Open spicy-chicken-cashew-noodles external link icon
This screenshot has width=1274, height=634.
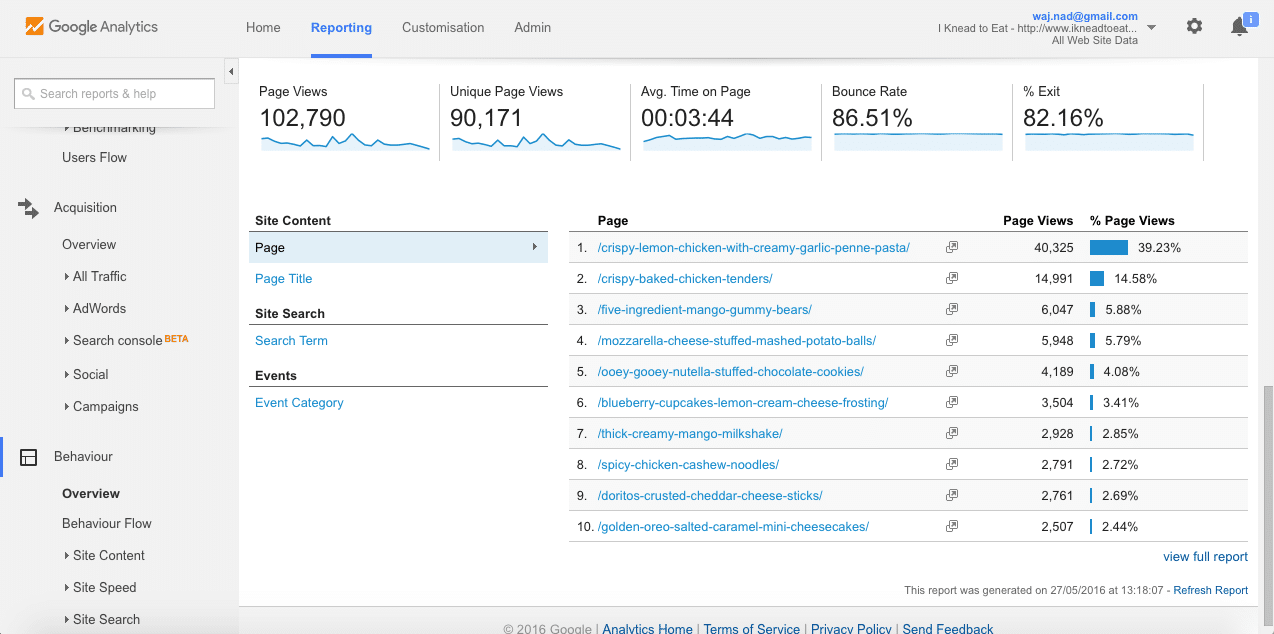coord(952,464)
